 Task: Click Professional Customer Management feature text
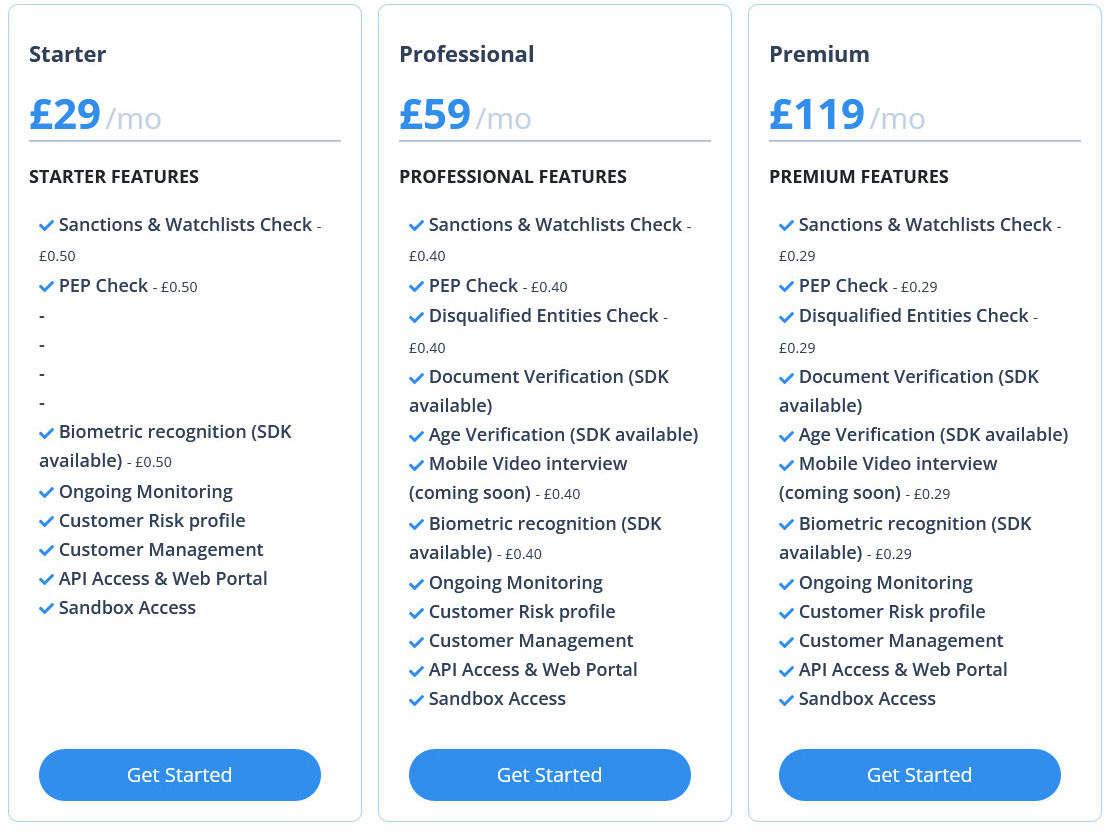tap(531, 641)
